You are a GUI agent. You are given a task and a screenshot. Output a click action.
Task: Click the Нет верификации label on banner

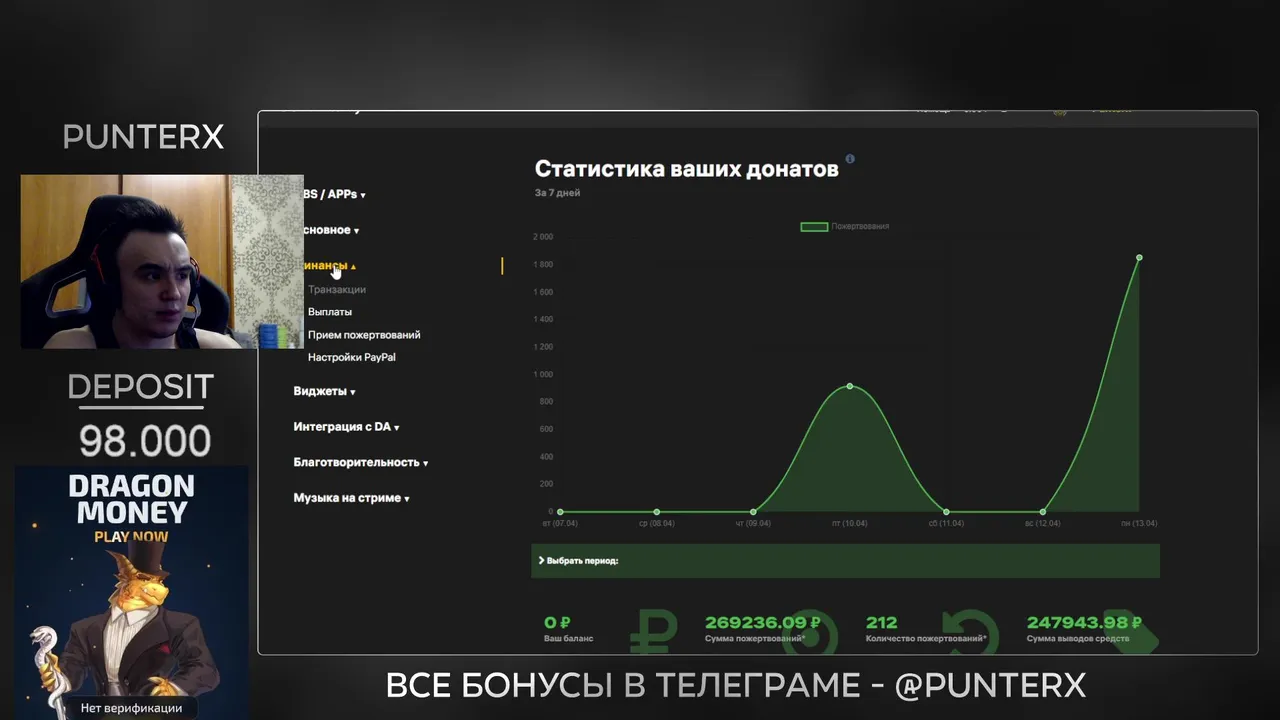click(x=131, y=708)
